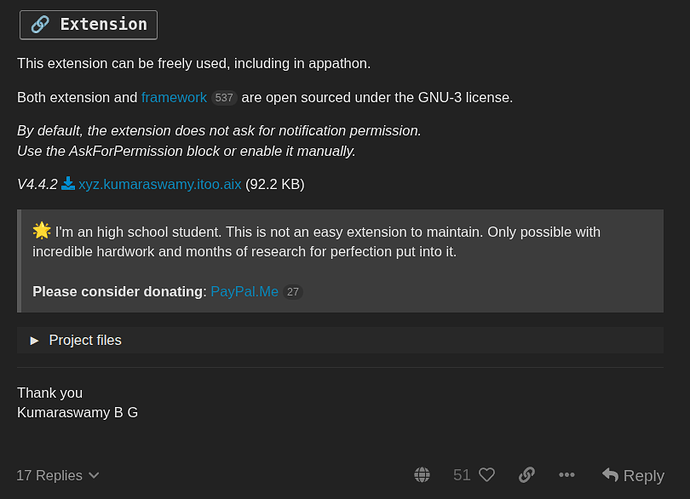Show more actions via the ellipsis icon
This screenshot has height=499, width=690.
567,475
